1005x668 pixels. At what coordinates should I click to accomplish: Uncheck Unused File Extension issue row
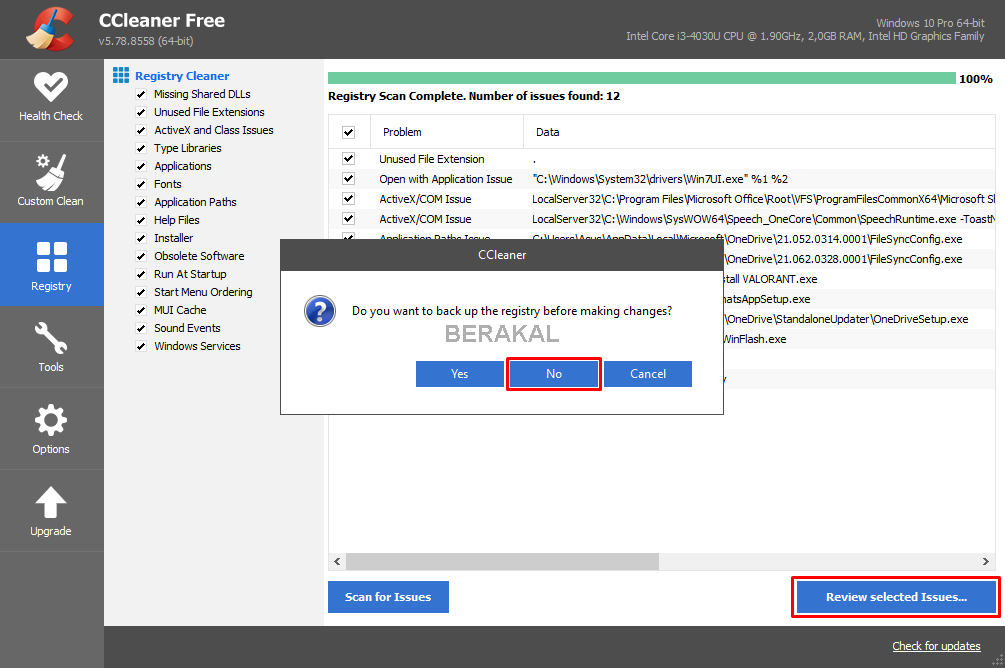(349, 158)
